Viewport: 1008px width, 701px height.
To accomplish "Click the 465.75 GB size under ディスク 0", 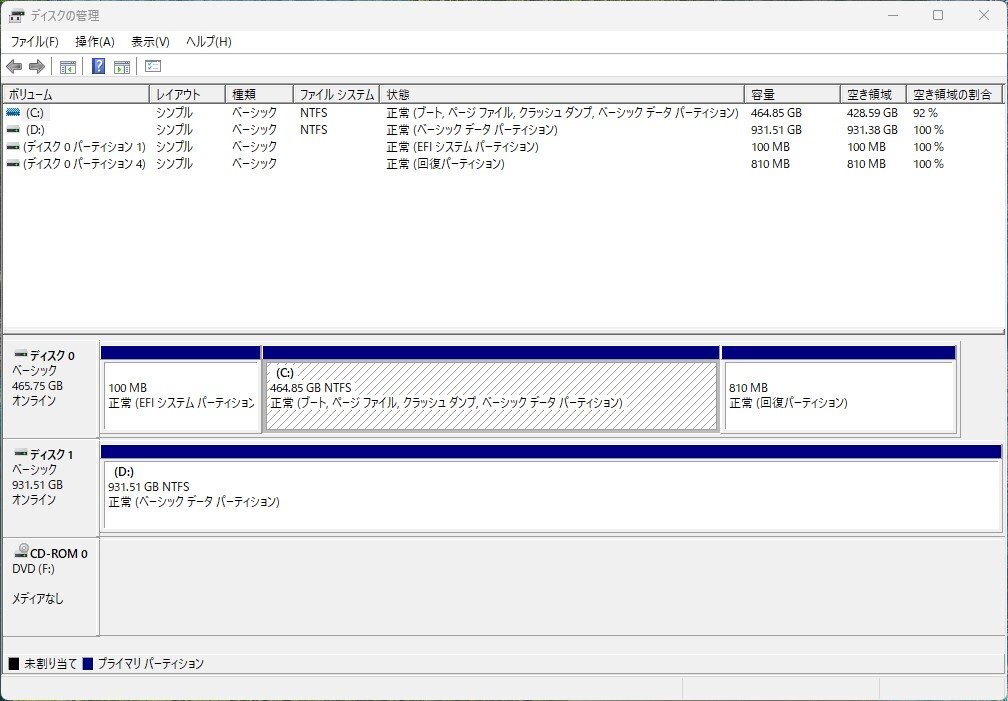I will coord(37,386).
